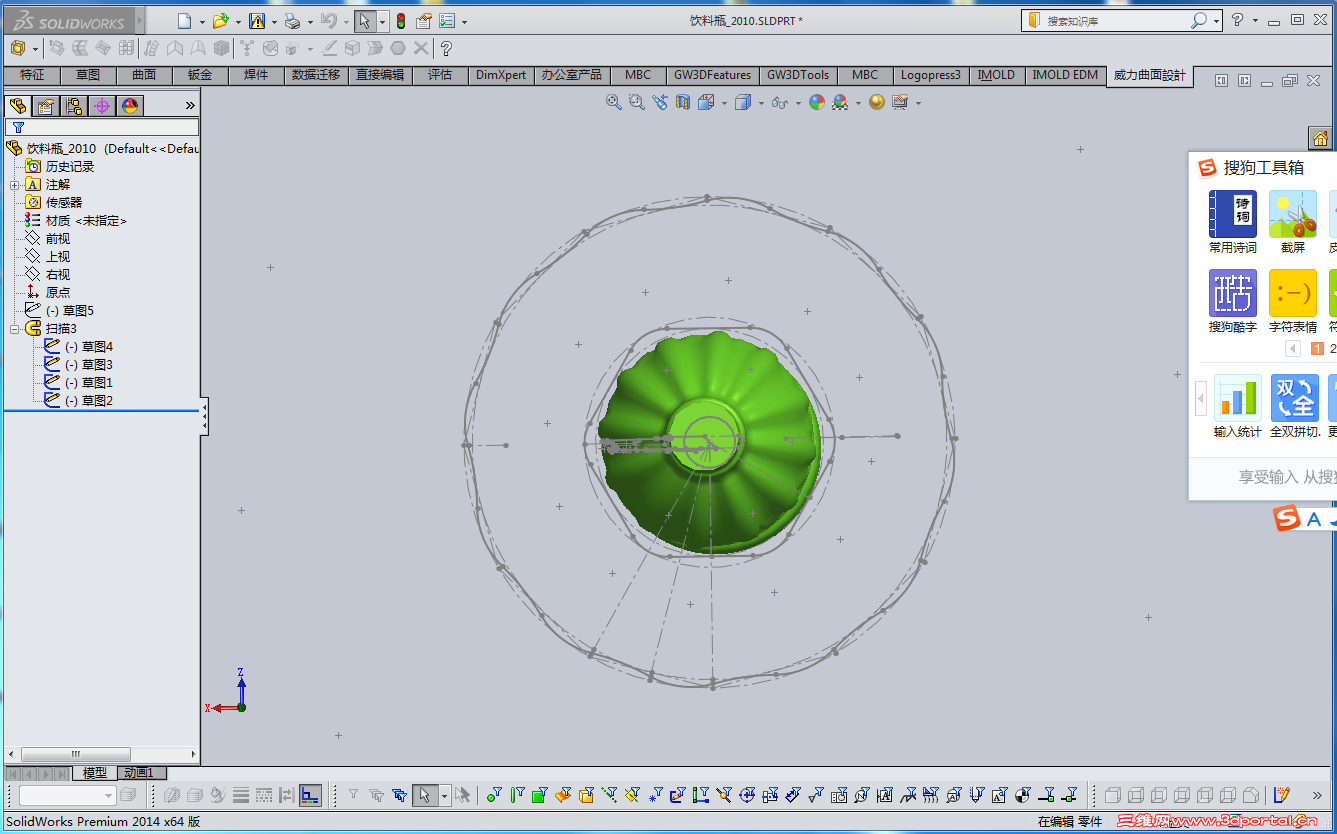The image size is (1337, 834).
Task: Toggle the Select arrow tool in top toolbar
Action: click(365, 21)
